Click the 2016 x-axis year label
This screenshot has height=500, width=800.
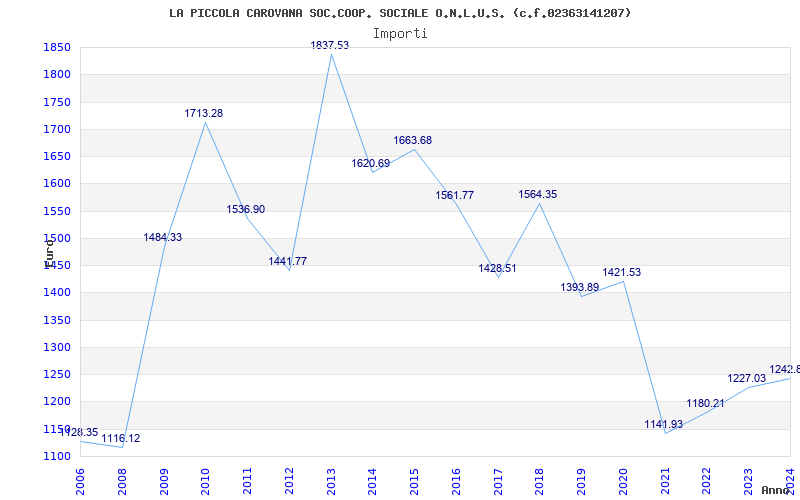(x=456, y=481)
